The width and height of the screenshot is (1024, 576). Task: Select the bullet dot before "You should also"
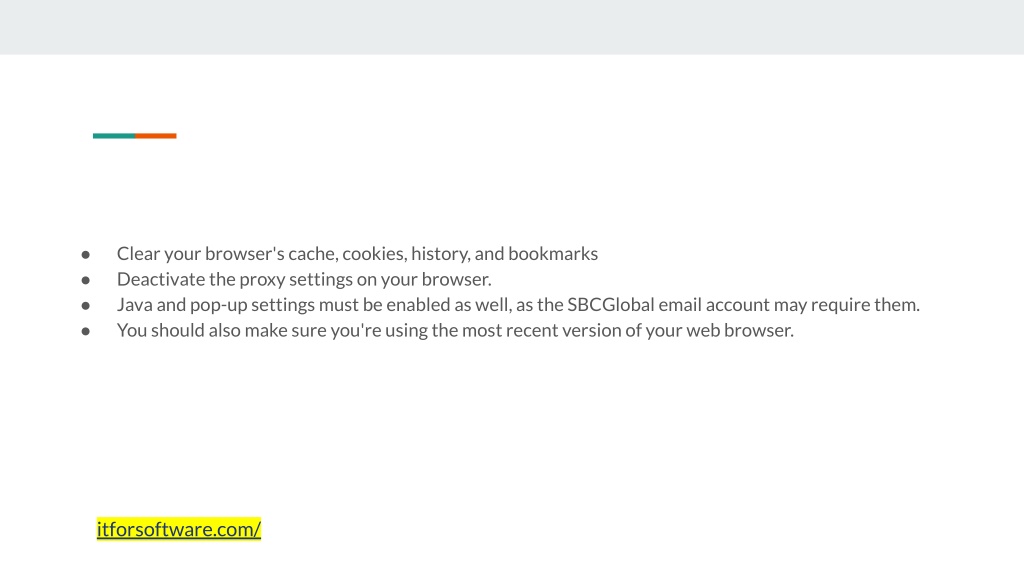point(86,331)
